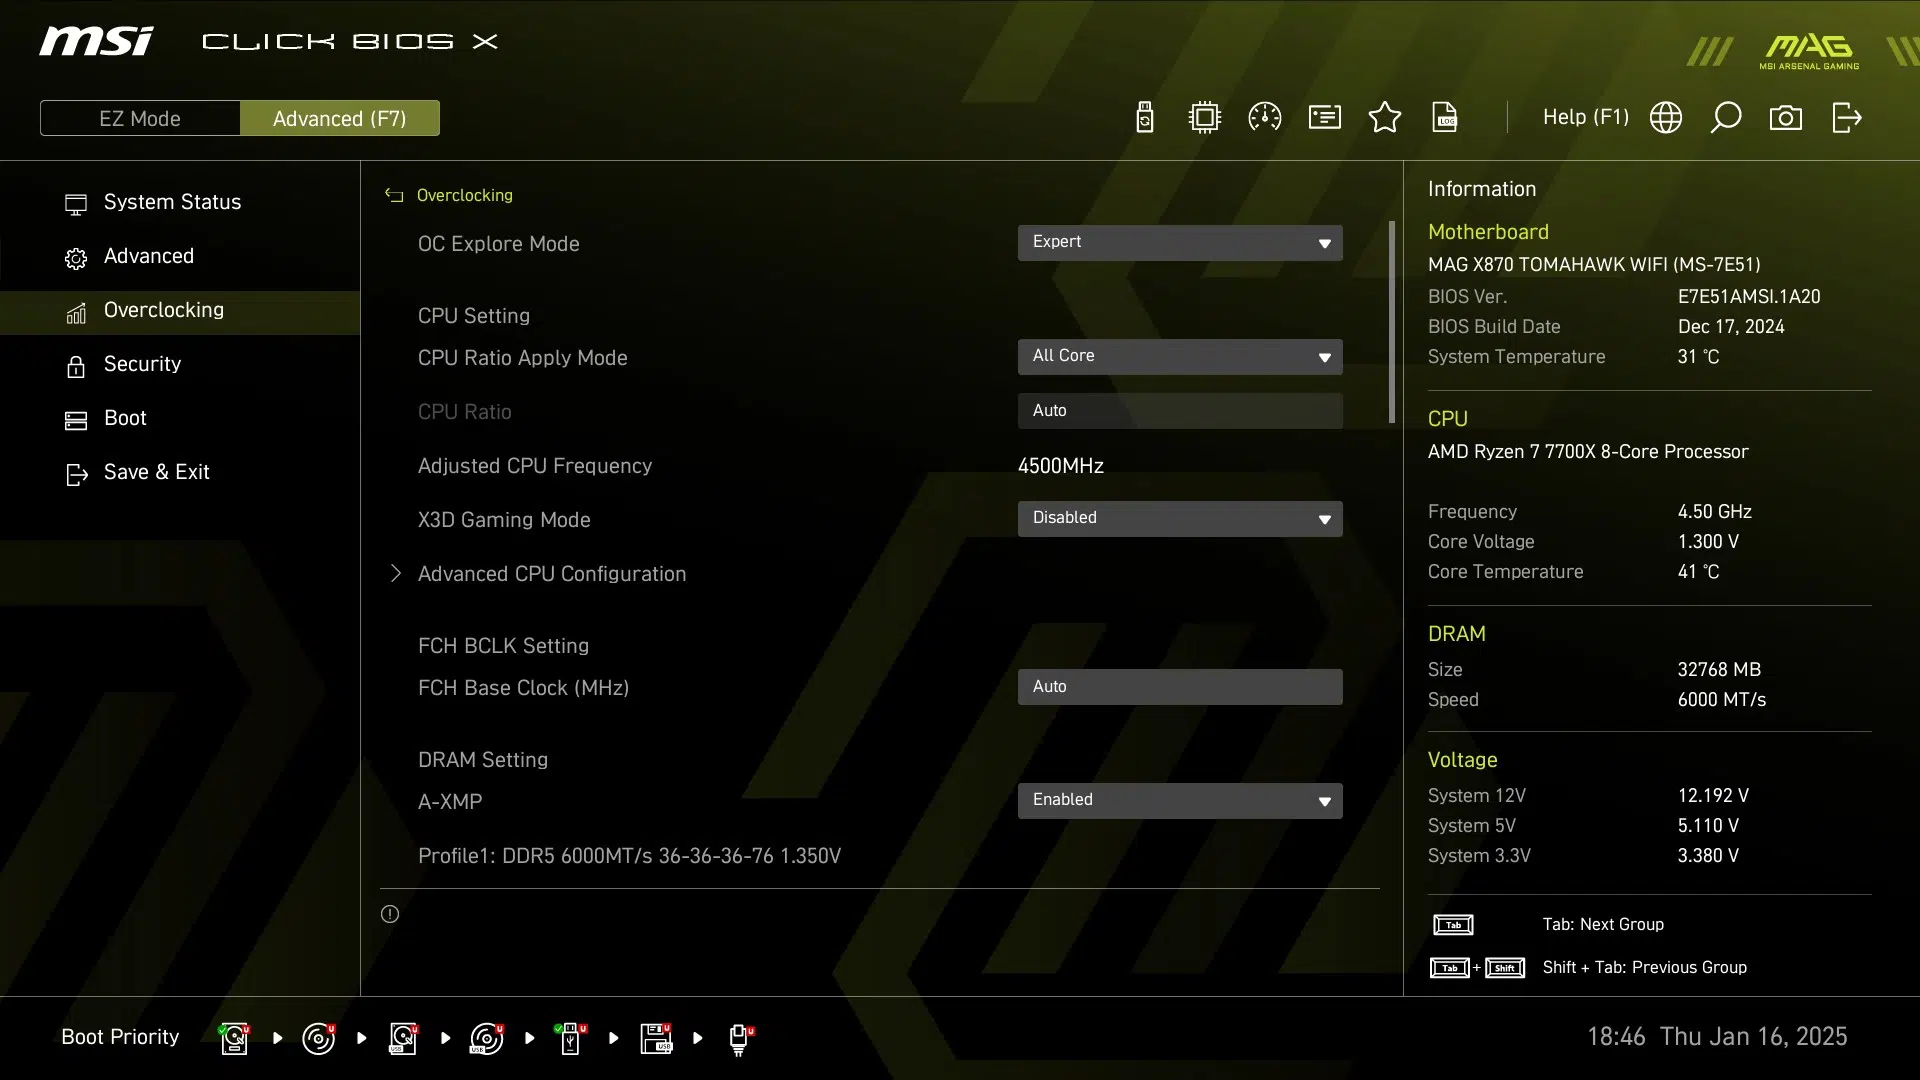
Task: Go back using Overclocking return arrow icon
Action: 394,196
